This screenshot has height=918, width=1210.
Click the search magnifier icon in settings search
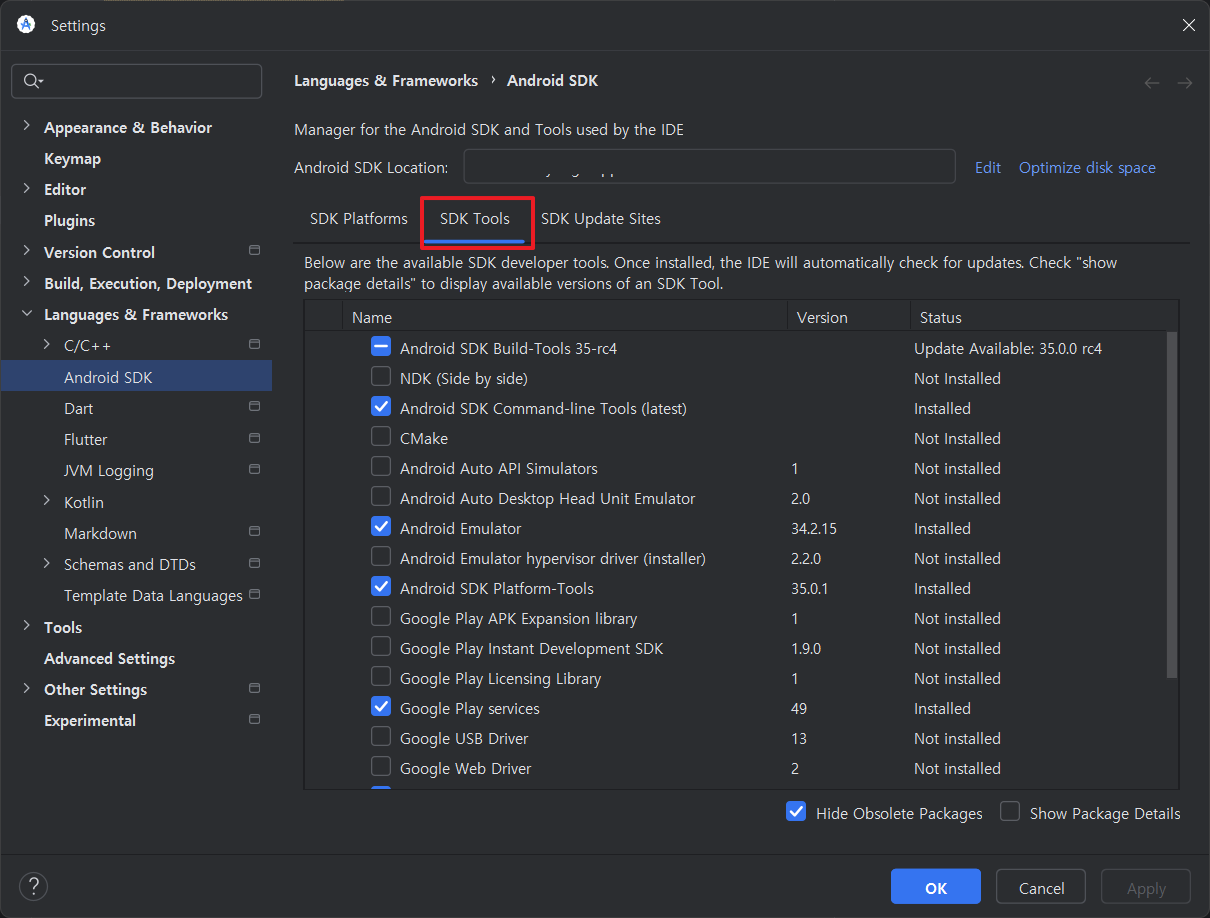click(32, 81)
